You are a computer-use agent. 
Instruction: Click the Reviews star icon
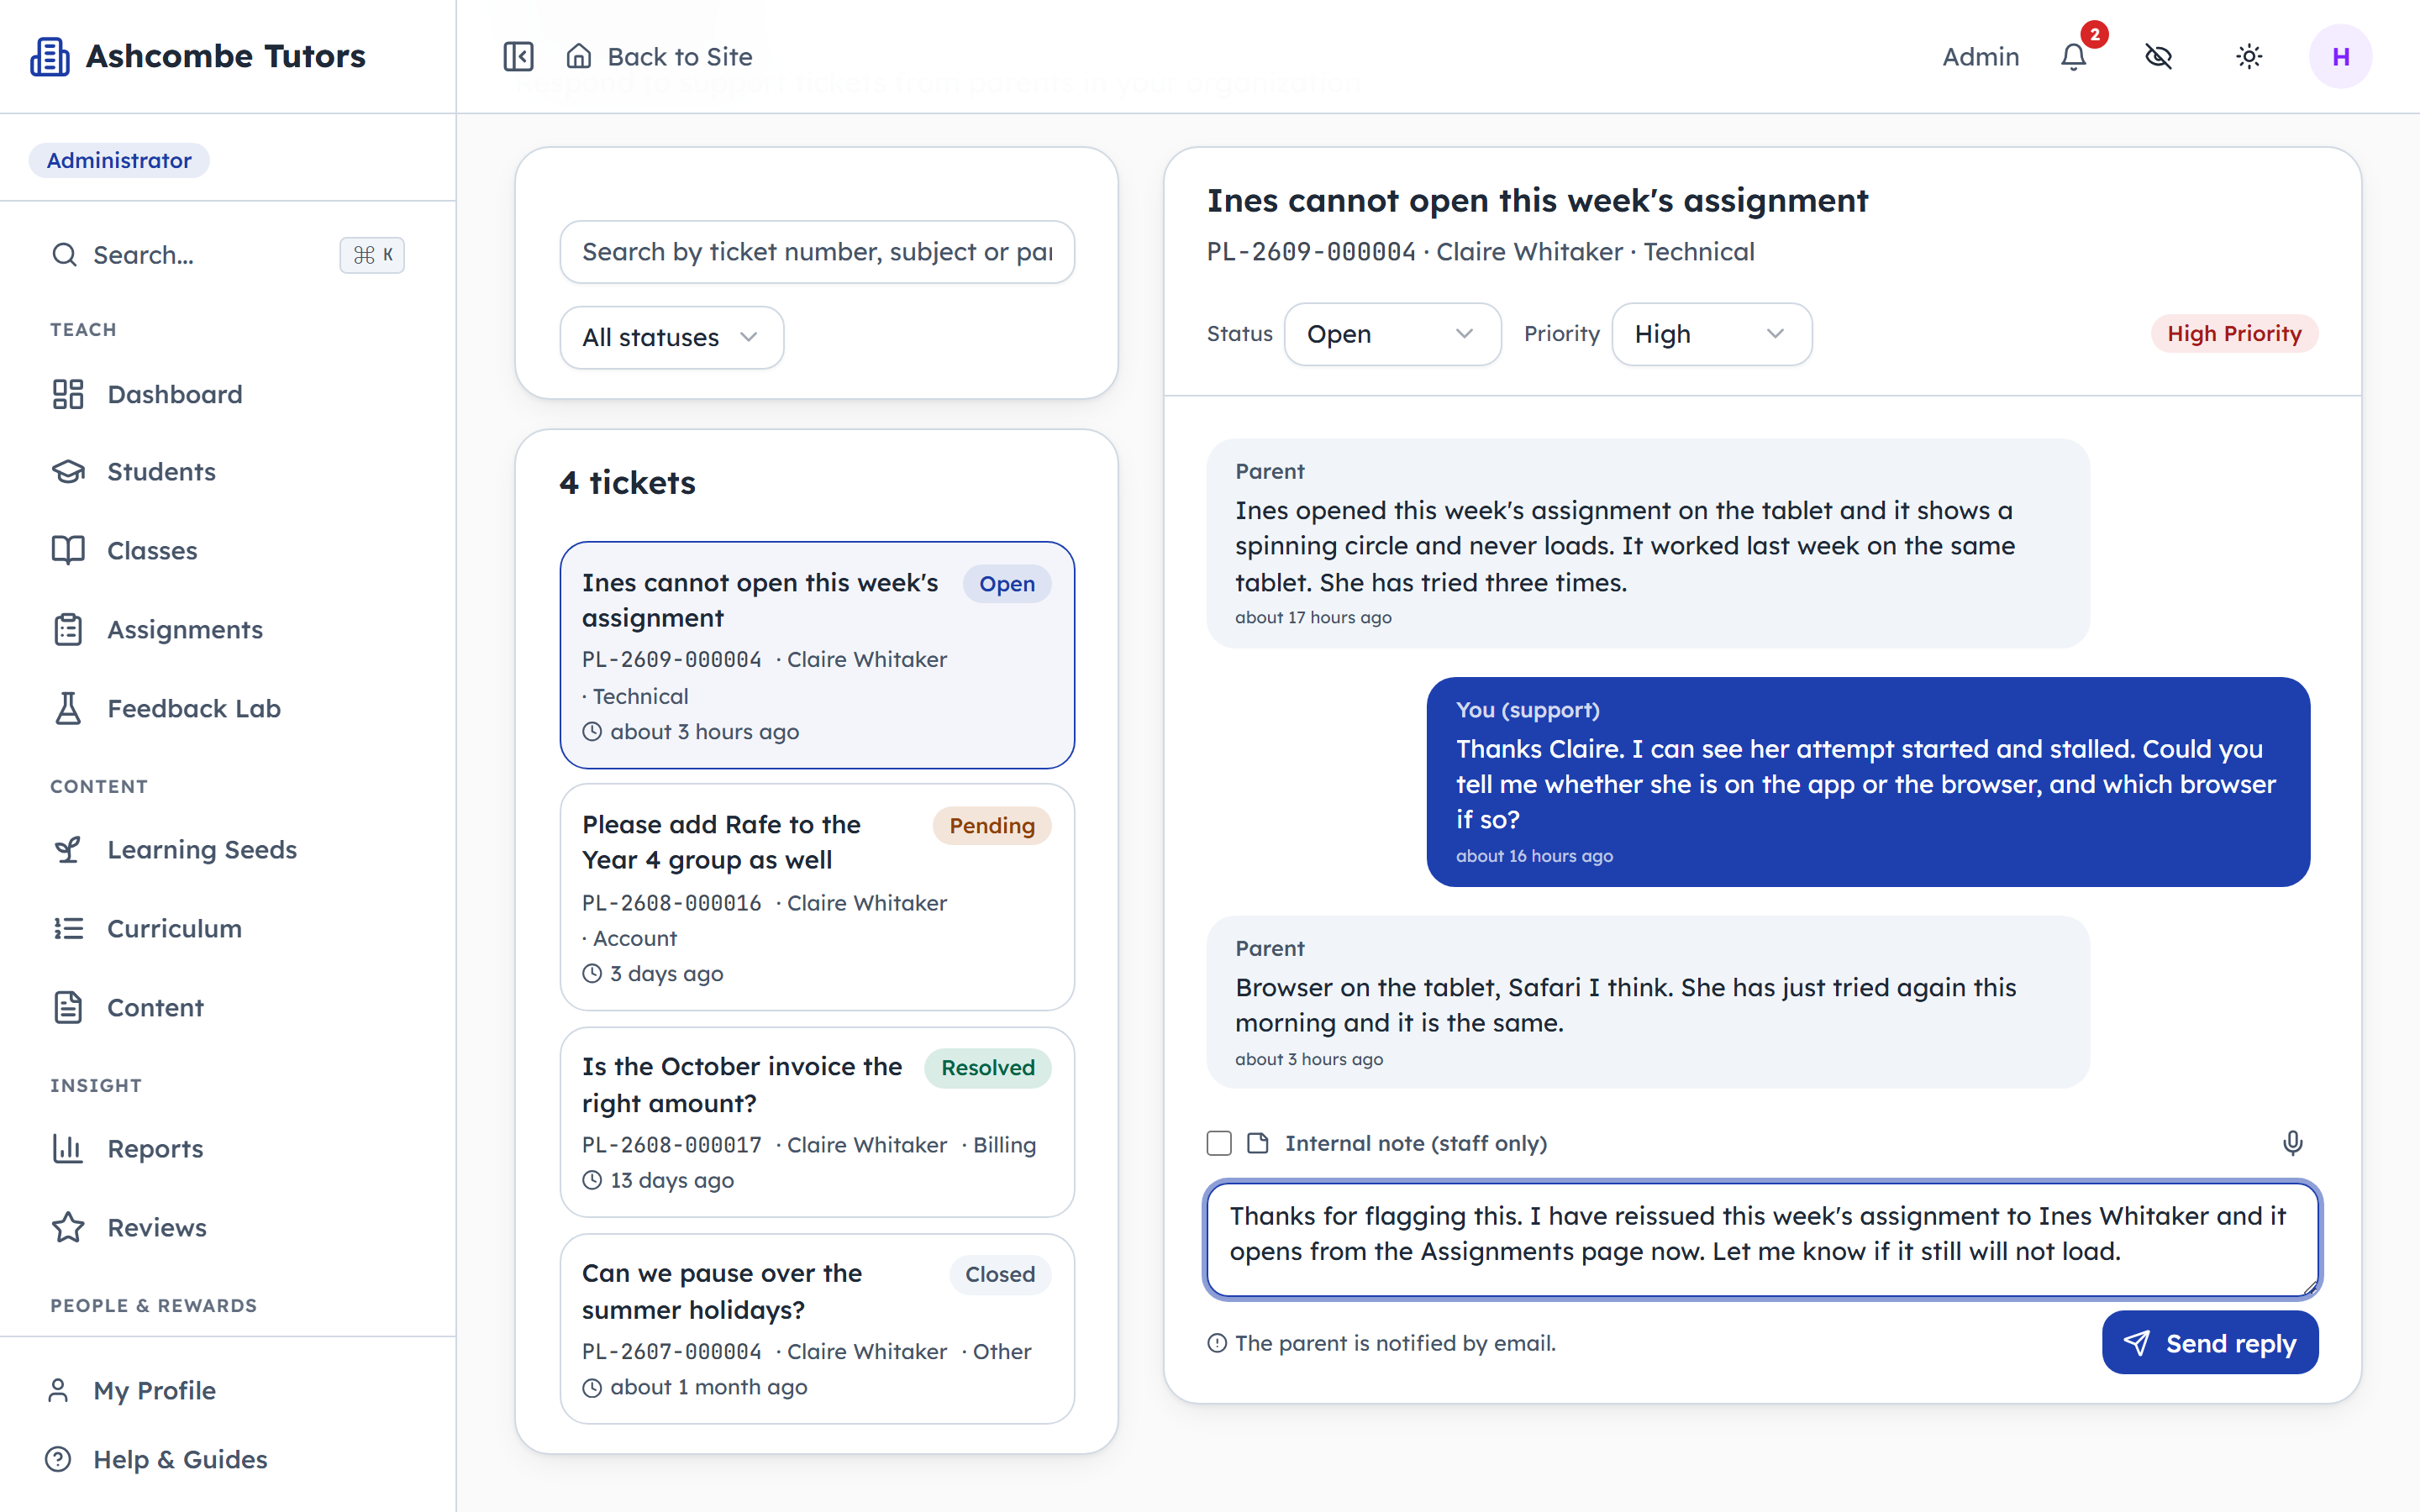point(68,1228)
